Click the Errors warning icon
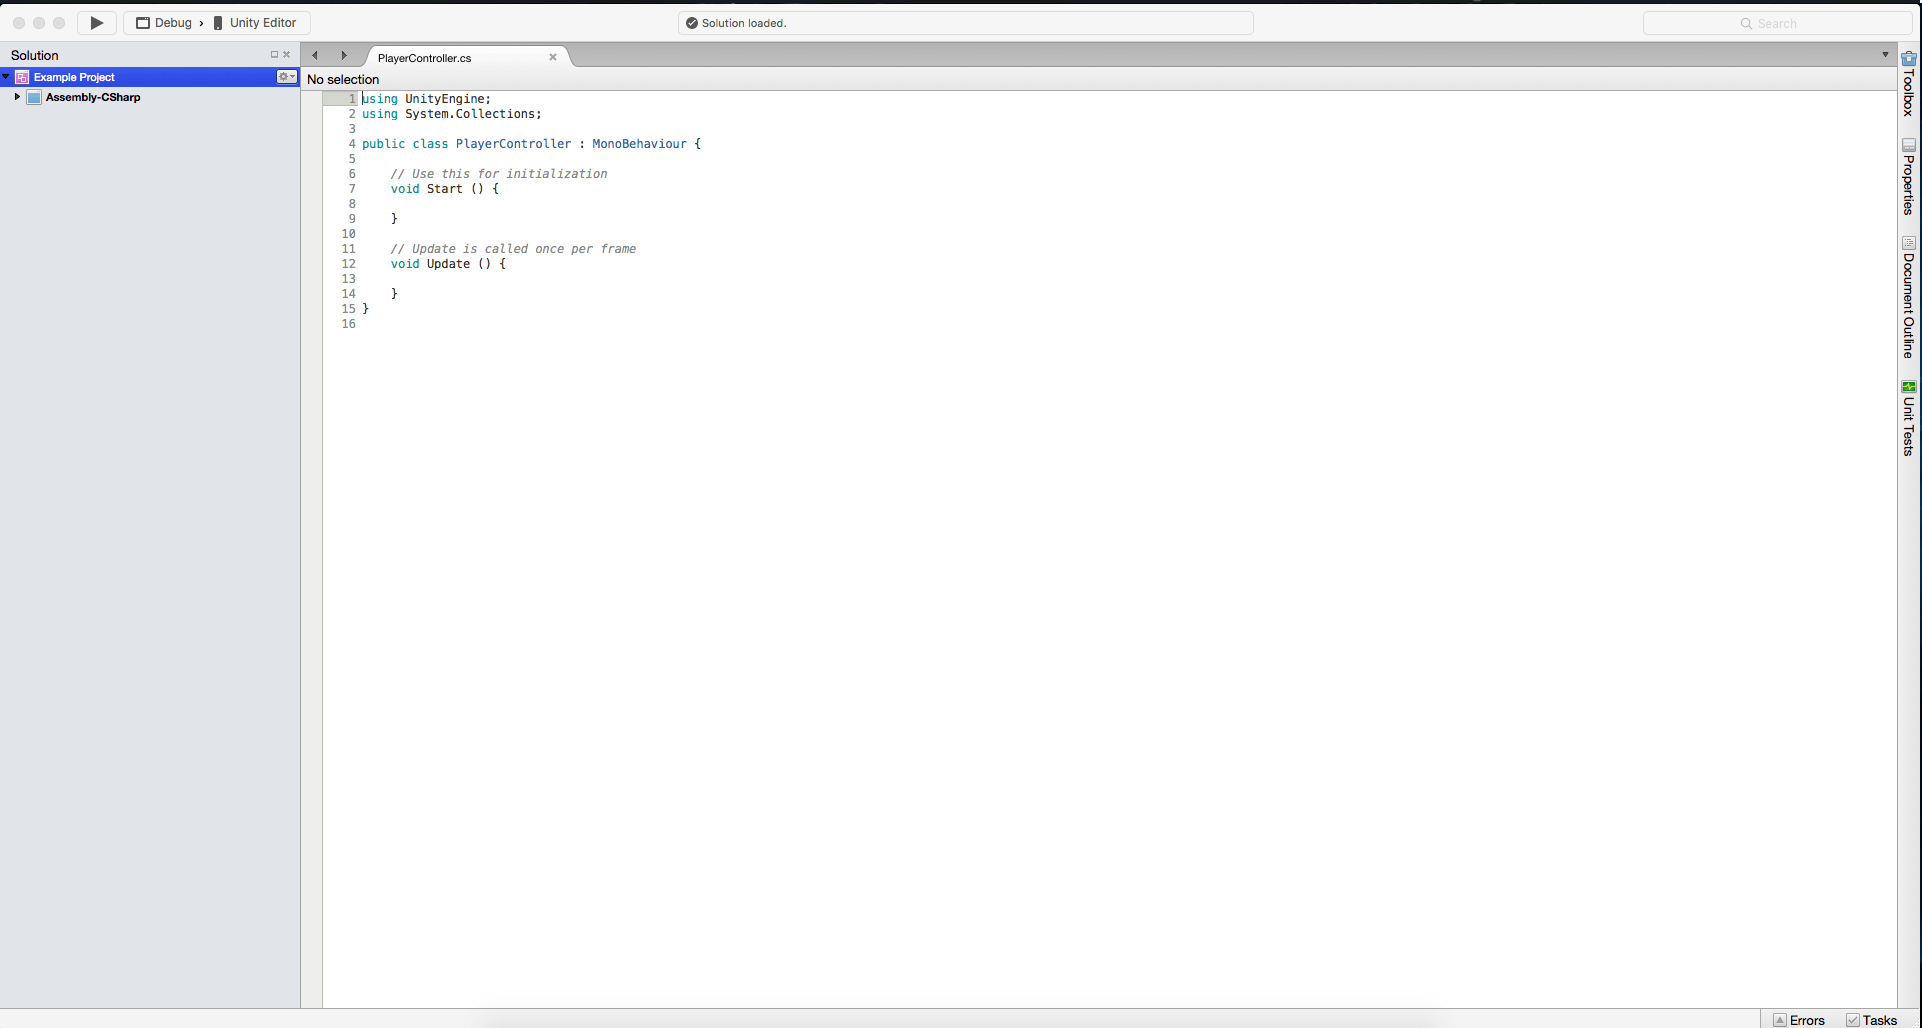Screen dimensions: 1922x1028 pos(1780,1020)
